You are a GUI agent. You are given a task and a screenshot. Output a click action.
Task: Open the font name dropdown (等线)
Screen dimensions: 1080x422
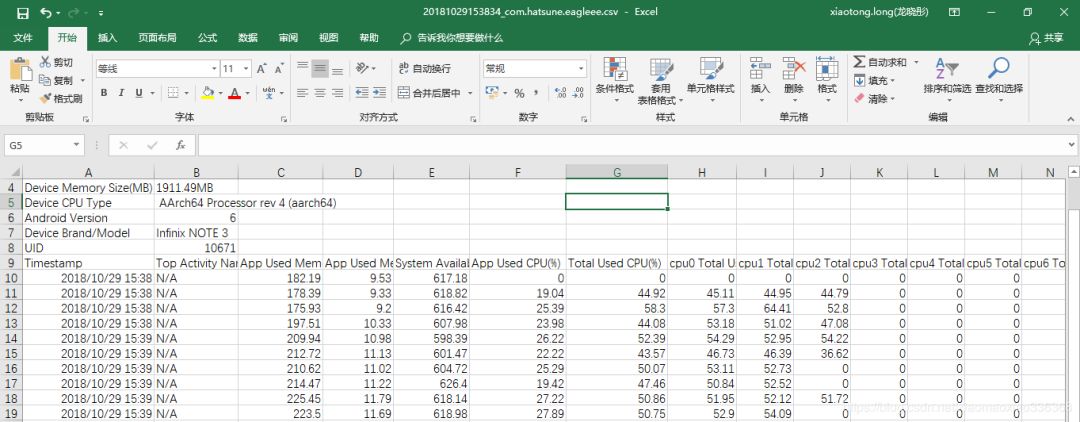point(213,69)
